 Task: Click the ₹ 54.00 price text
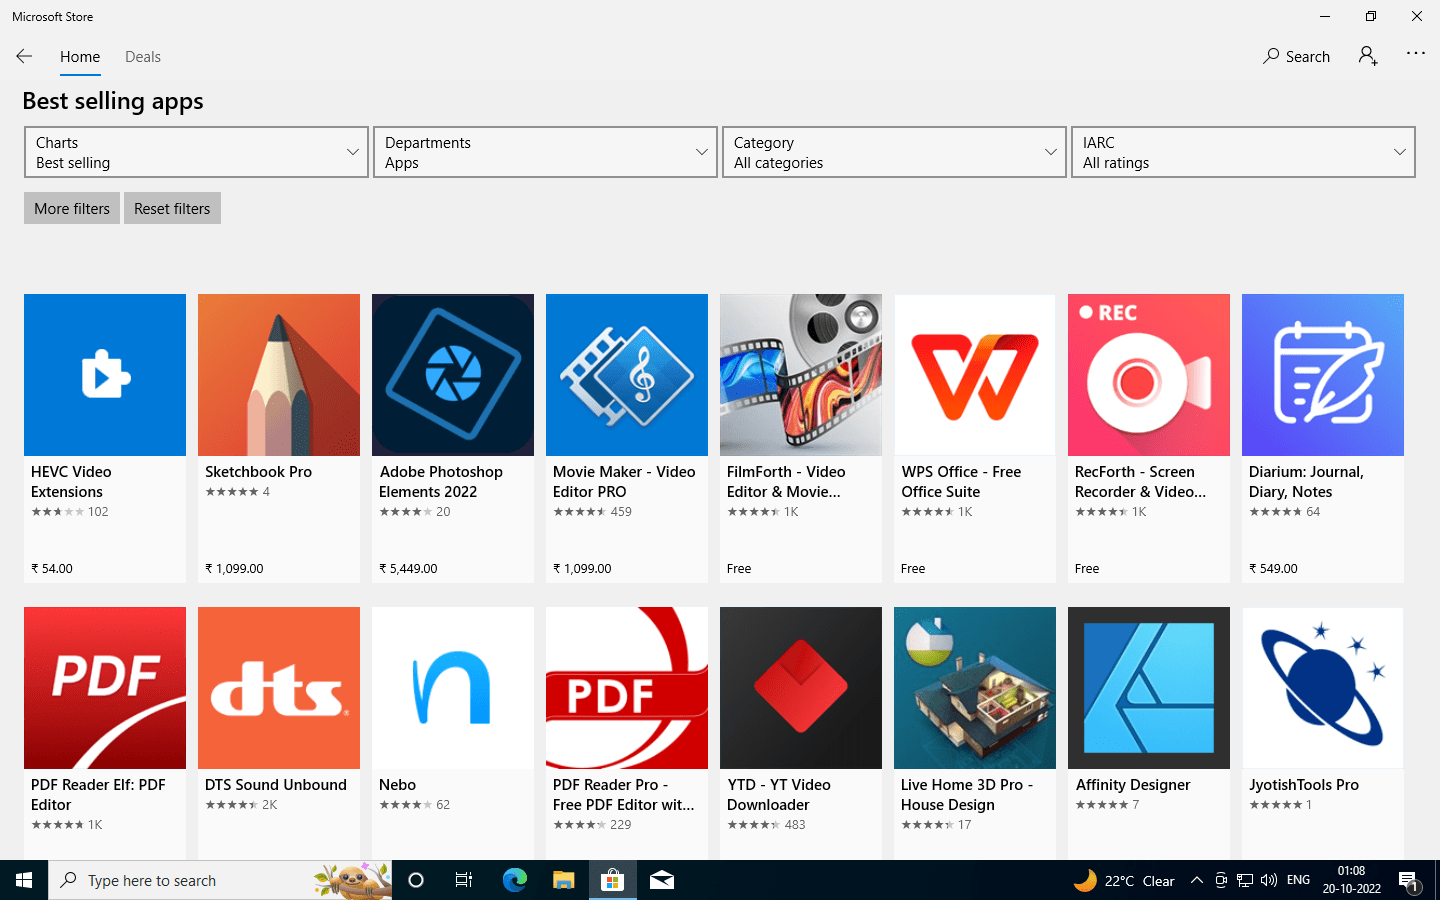pos(52,568)
